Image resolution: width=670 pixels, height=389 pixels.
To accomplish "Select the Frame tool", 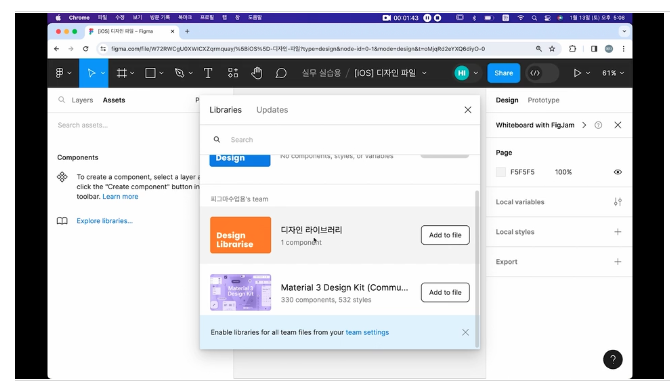I will 122,73.
